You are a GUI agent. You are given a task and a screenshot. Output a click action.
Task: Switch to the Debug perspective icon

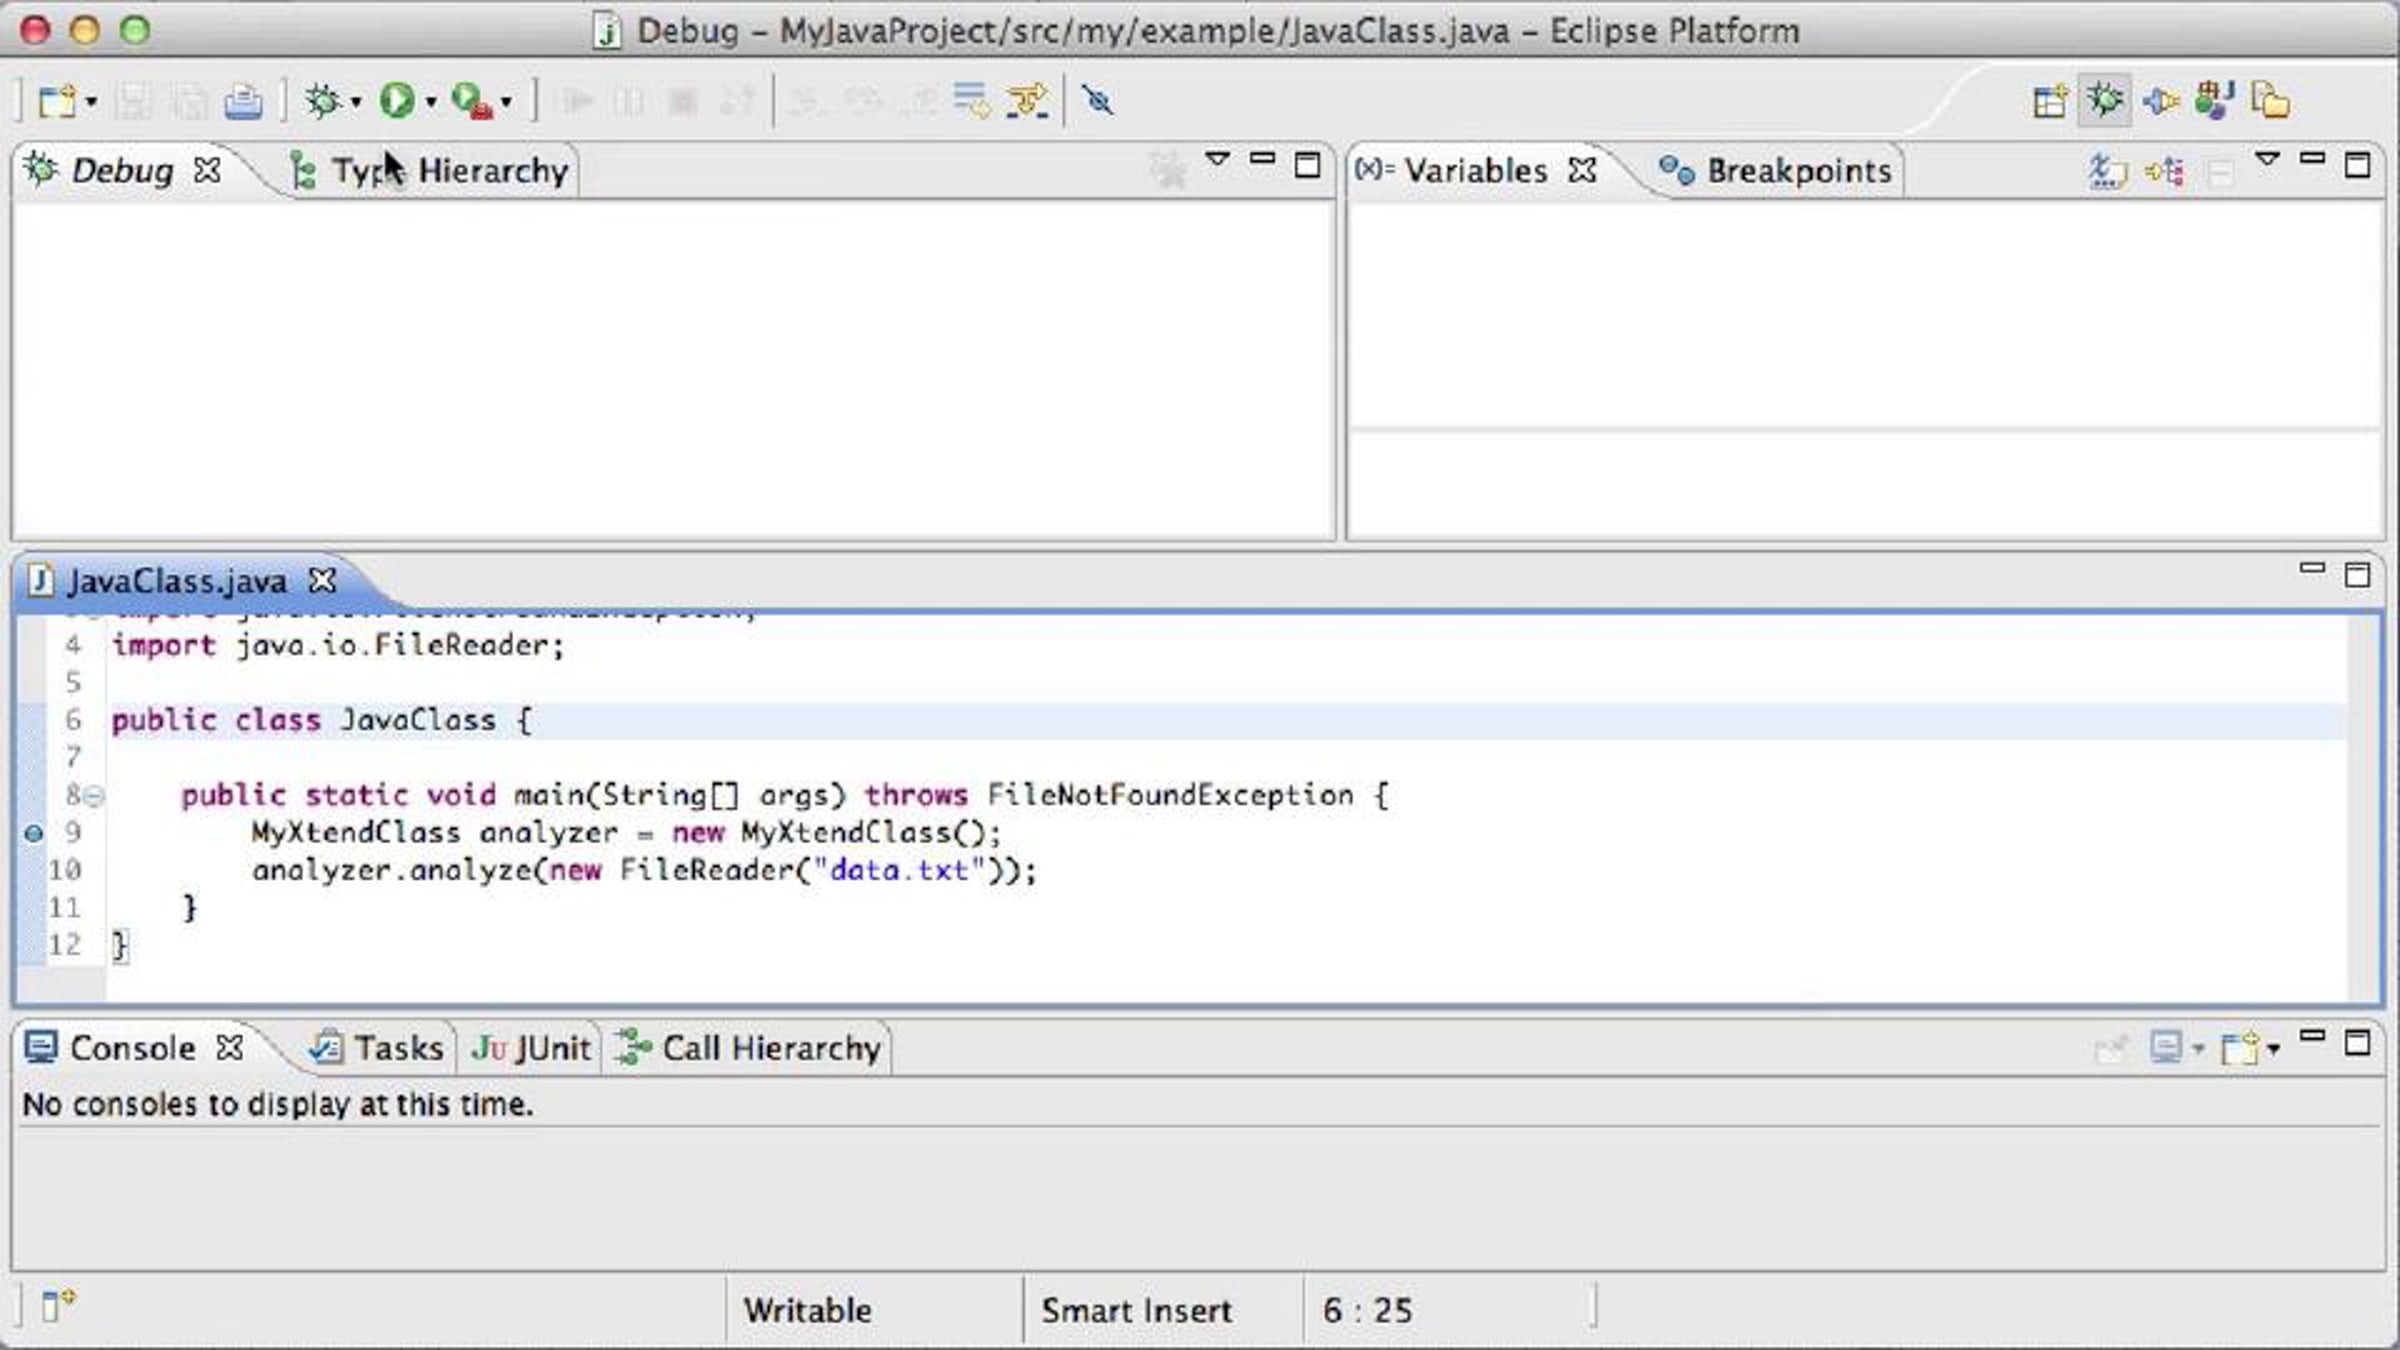point(2105,100)
